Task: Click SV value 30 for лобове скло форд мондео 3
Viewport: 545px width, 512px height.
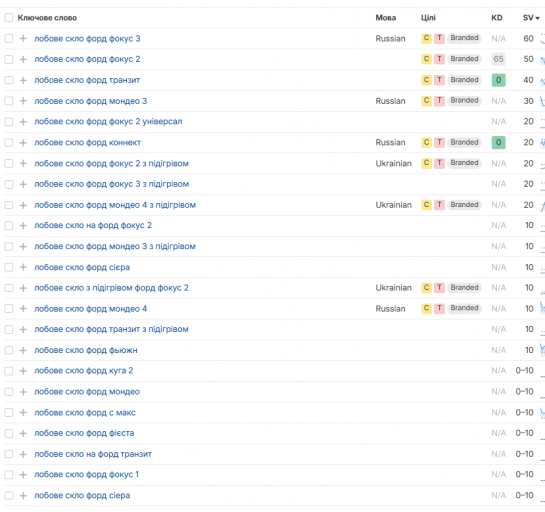Action: click(528, 101)
